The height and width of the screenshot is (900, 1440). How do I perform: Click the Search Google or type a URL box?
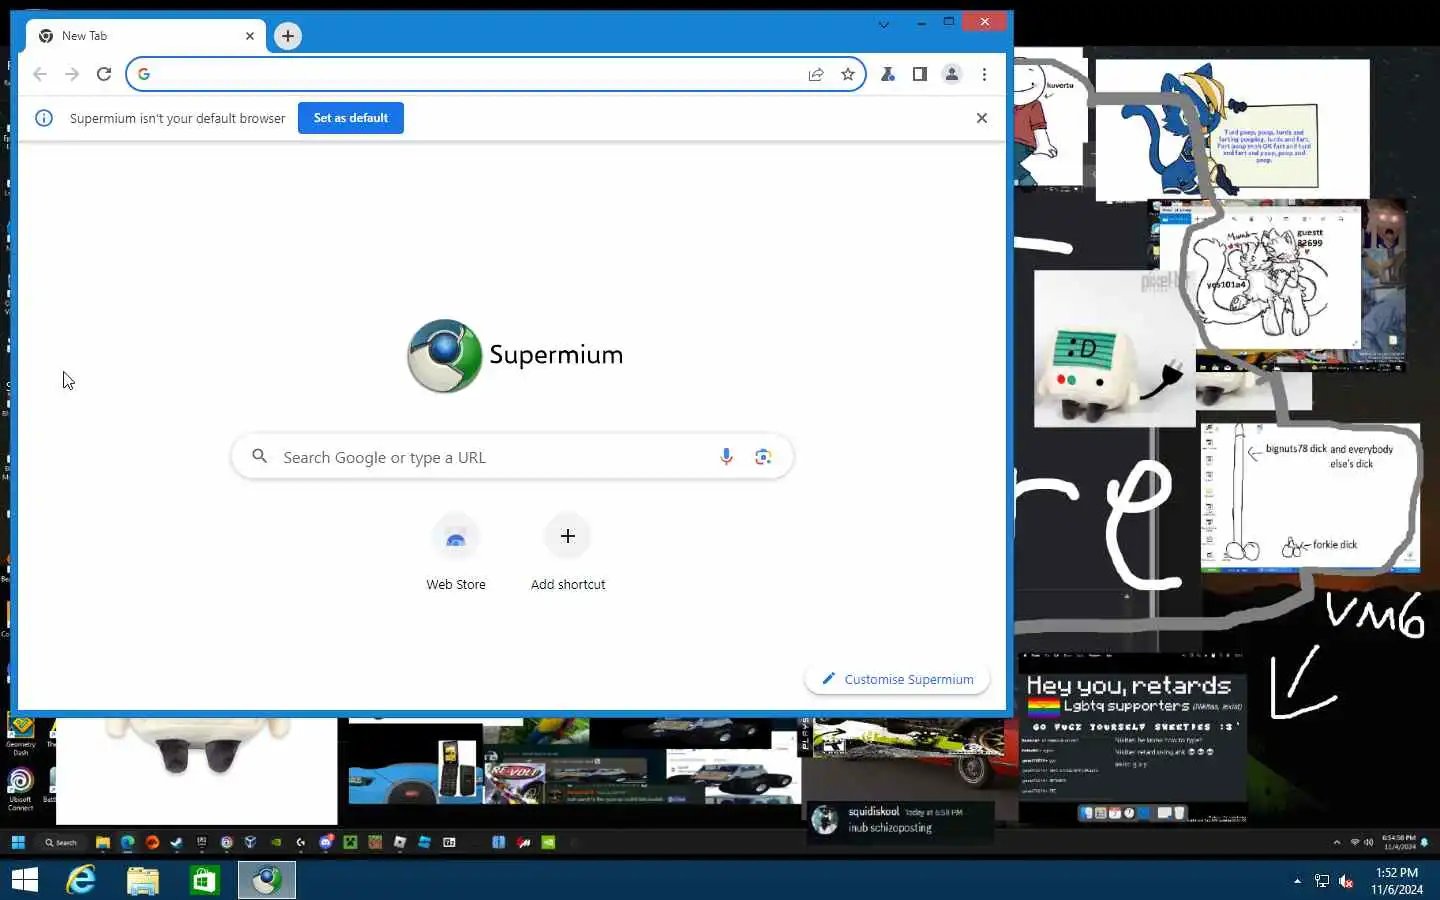512,457
